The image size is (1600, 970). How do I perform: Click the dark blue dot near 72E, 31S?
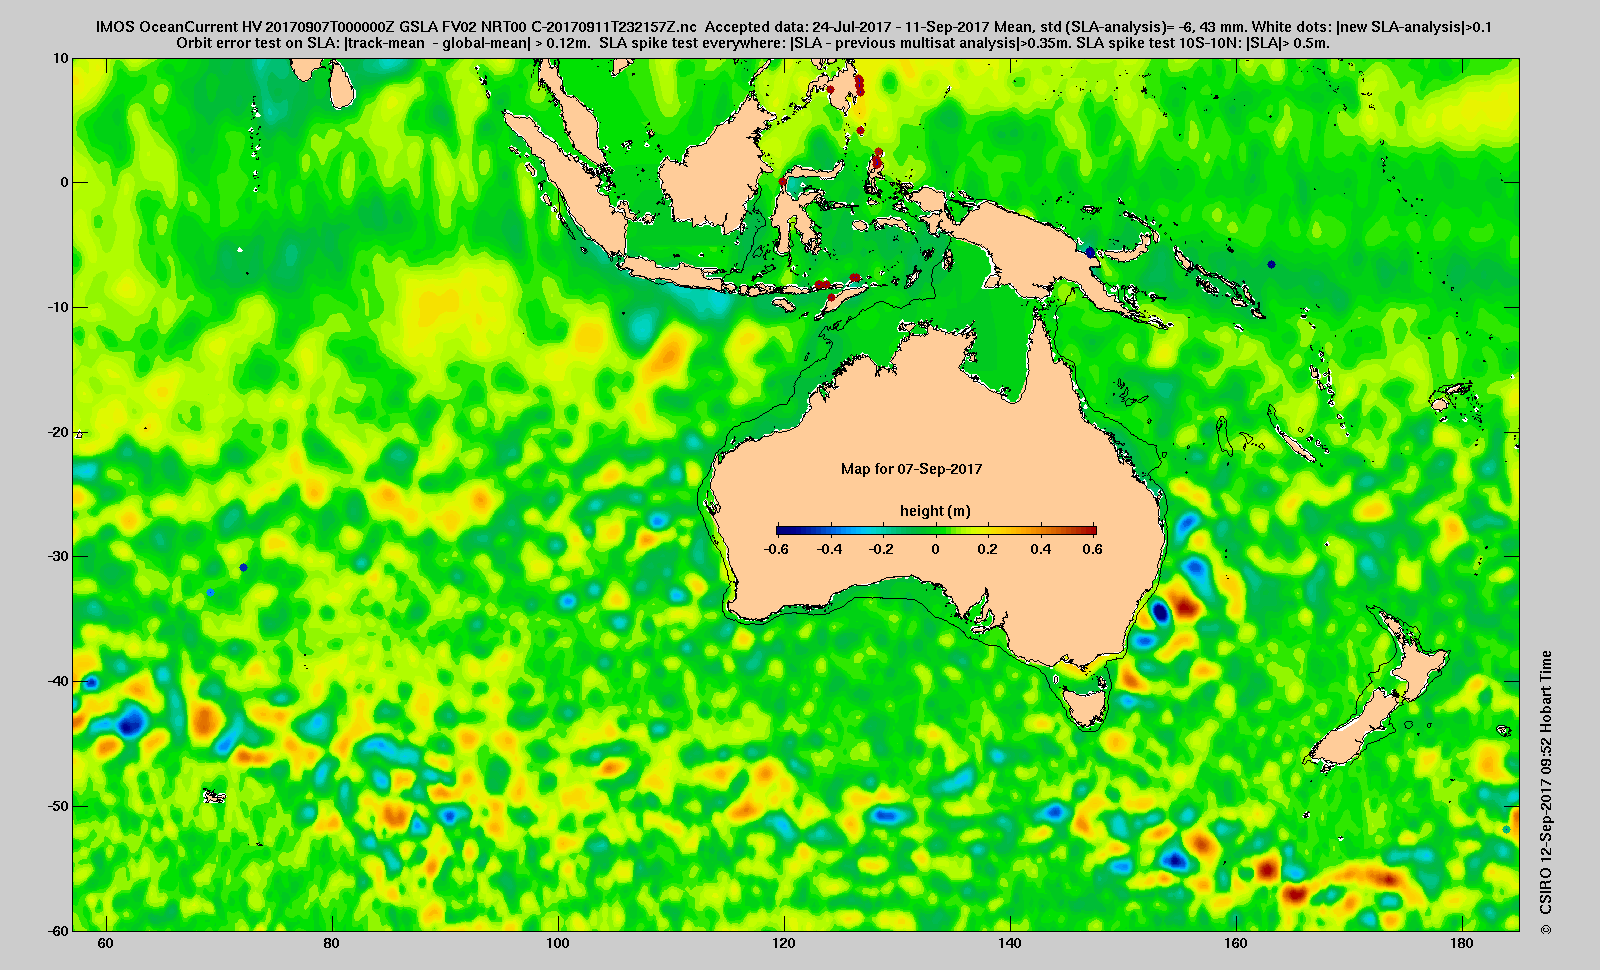pos(243,567)
